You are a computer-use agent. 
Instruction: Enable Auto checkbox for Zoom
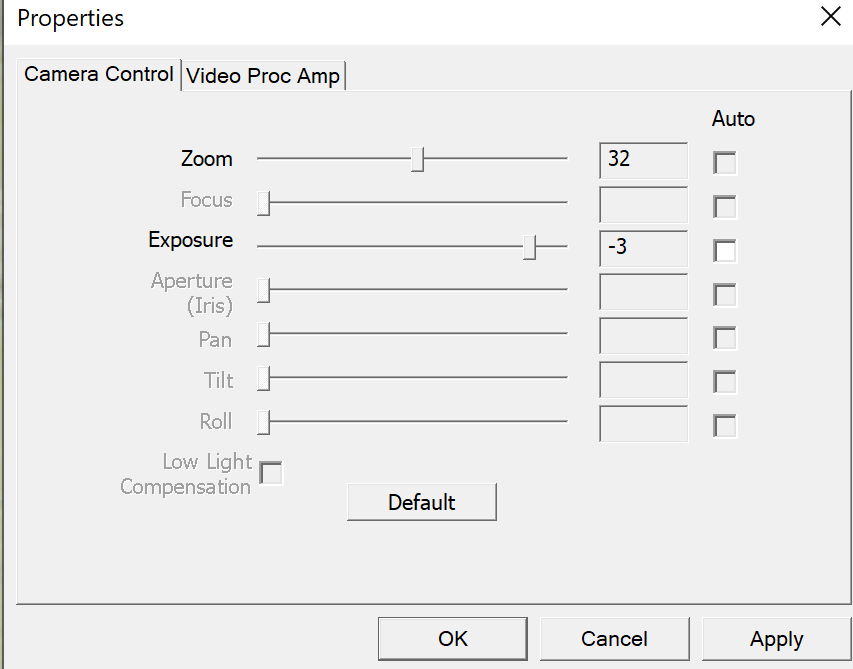[725, 162]
